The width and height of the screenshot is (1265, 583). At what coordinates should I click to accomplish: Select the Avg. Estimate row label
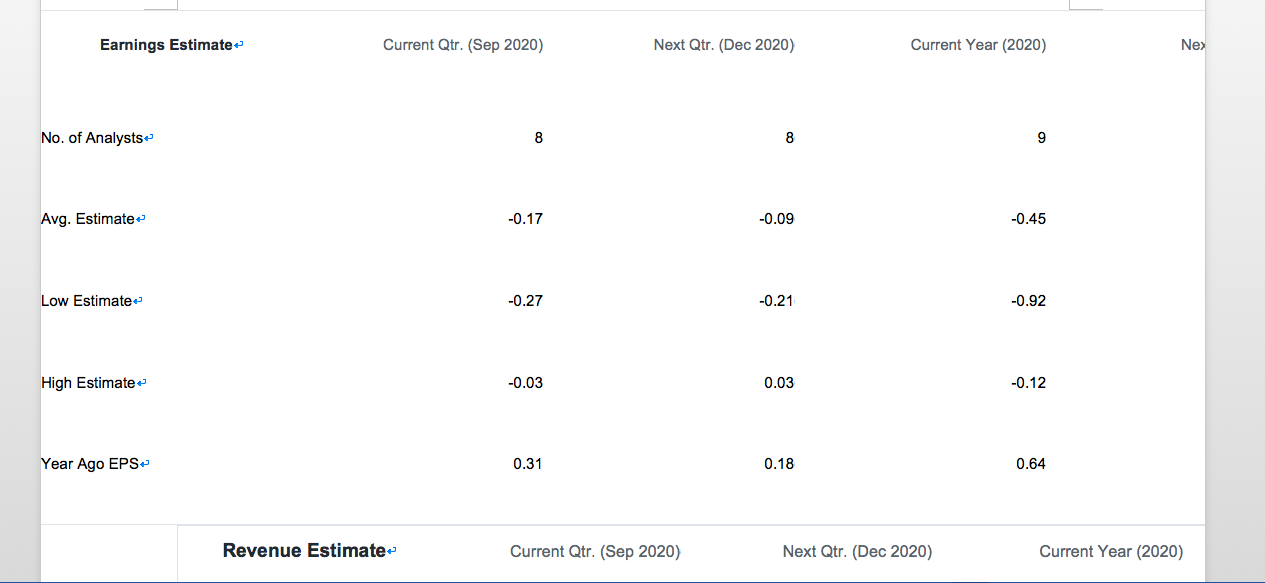(88, 219)
